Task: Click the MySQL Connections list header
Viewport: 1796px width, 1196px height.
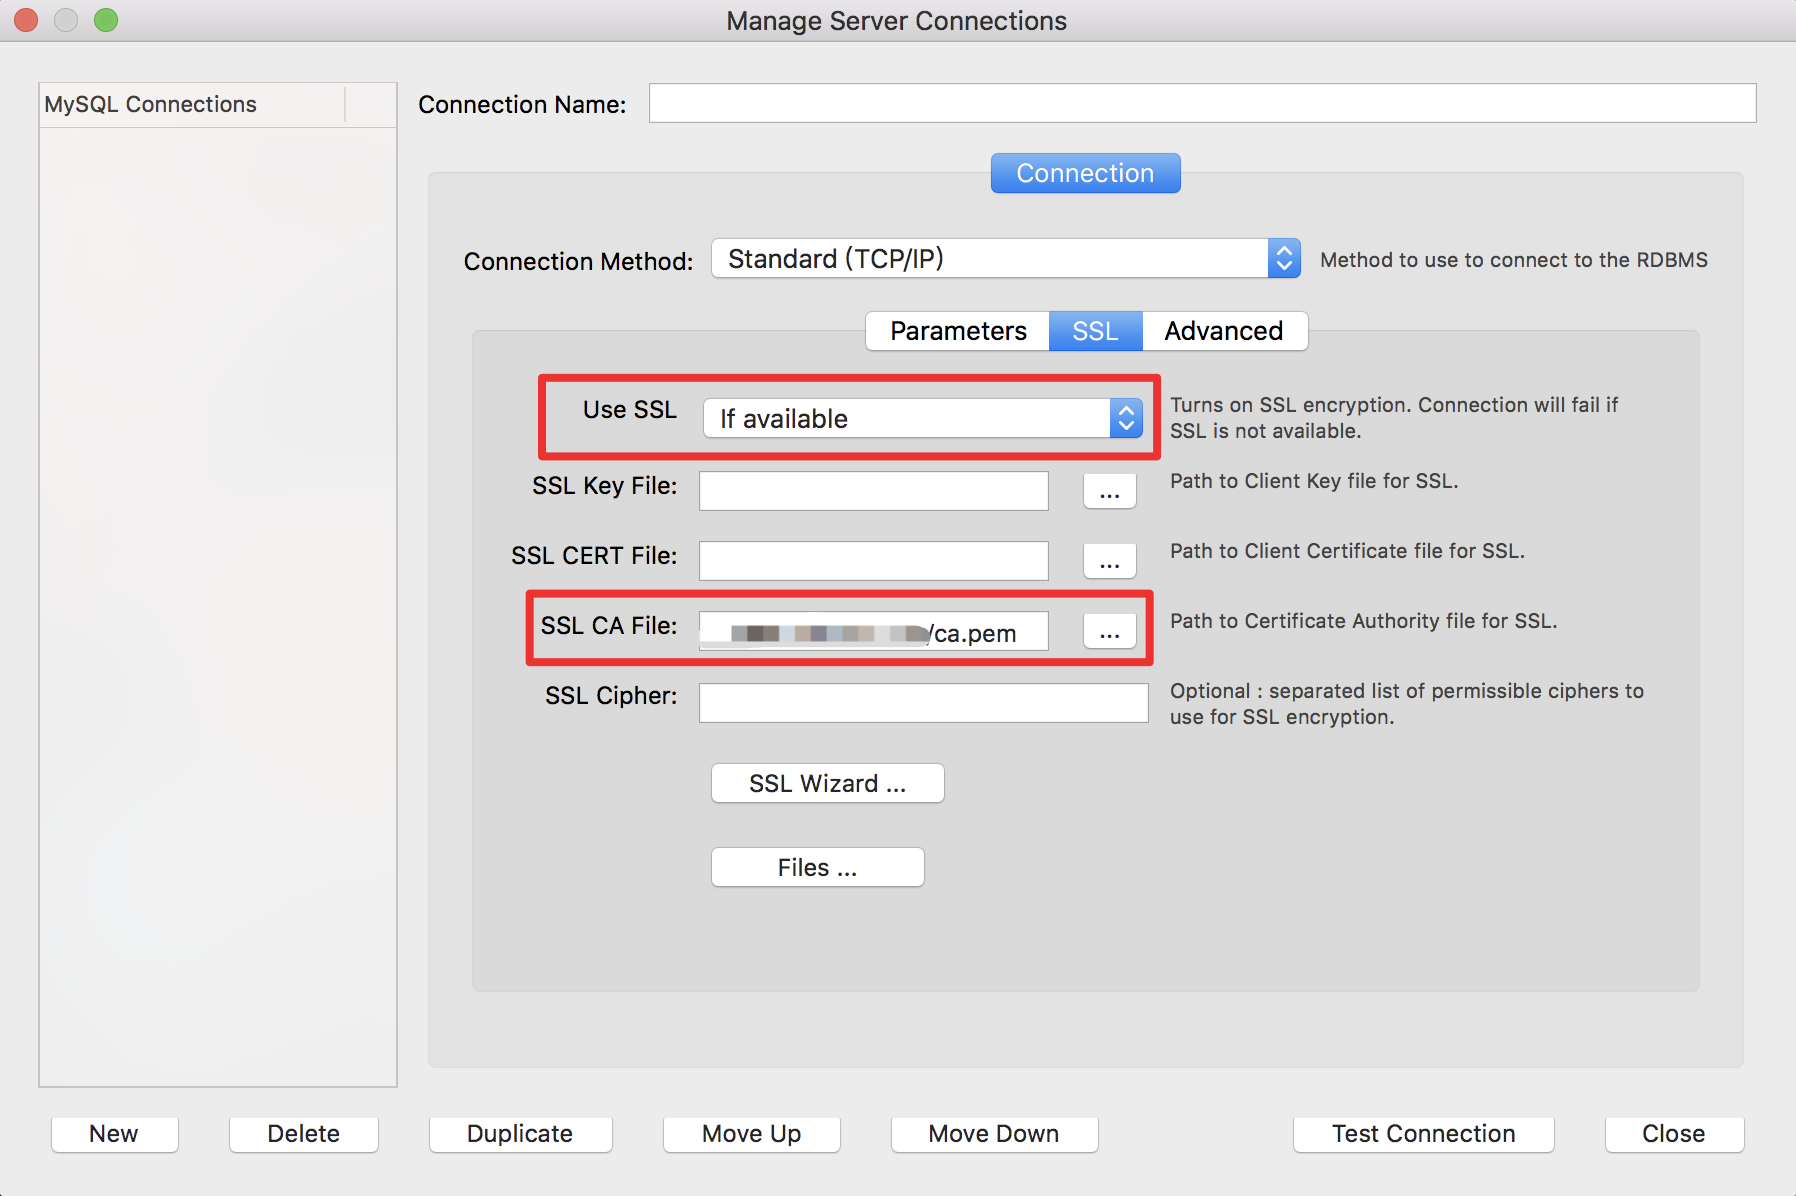Action: click(192, 104)
